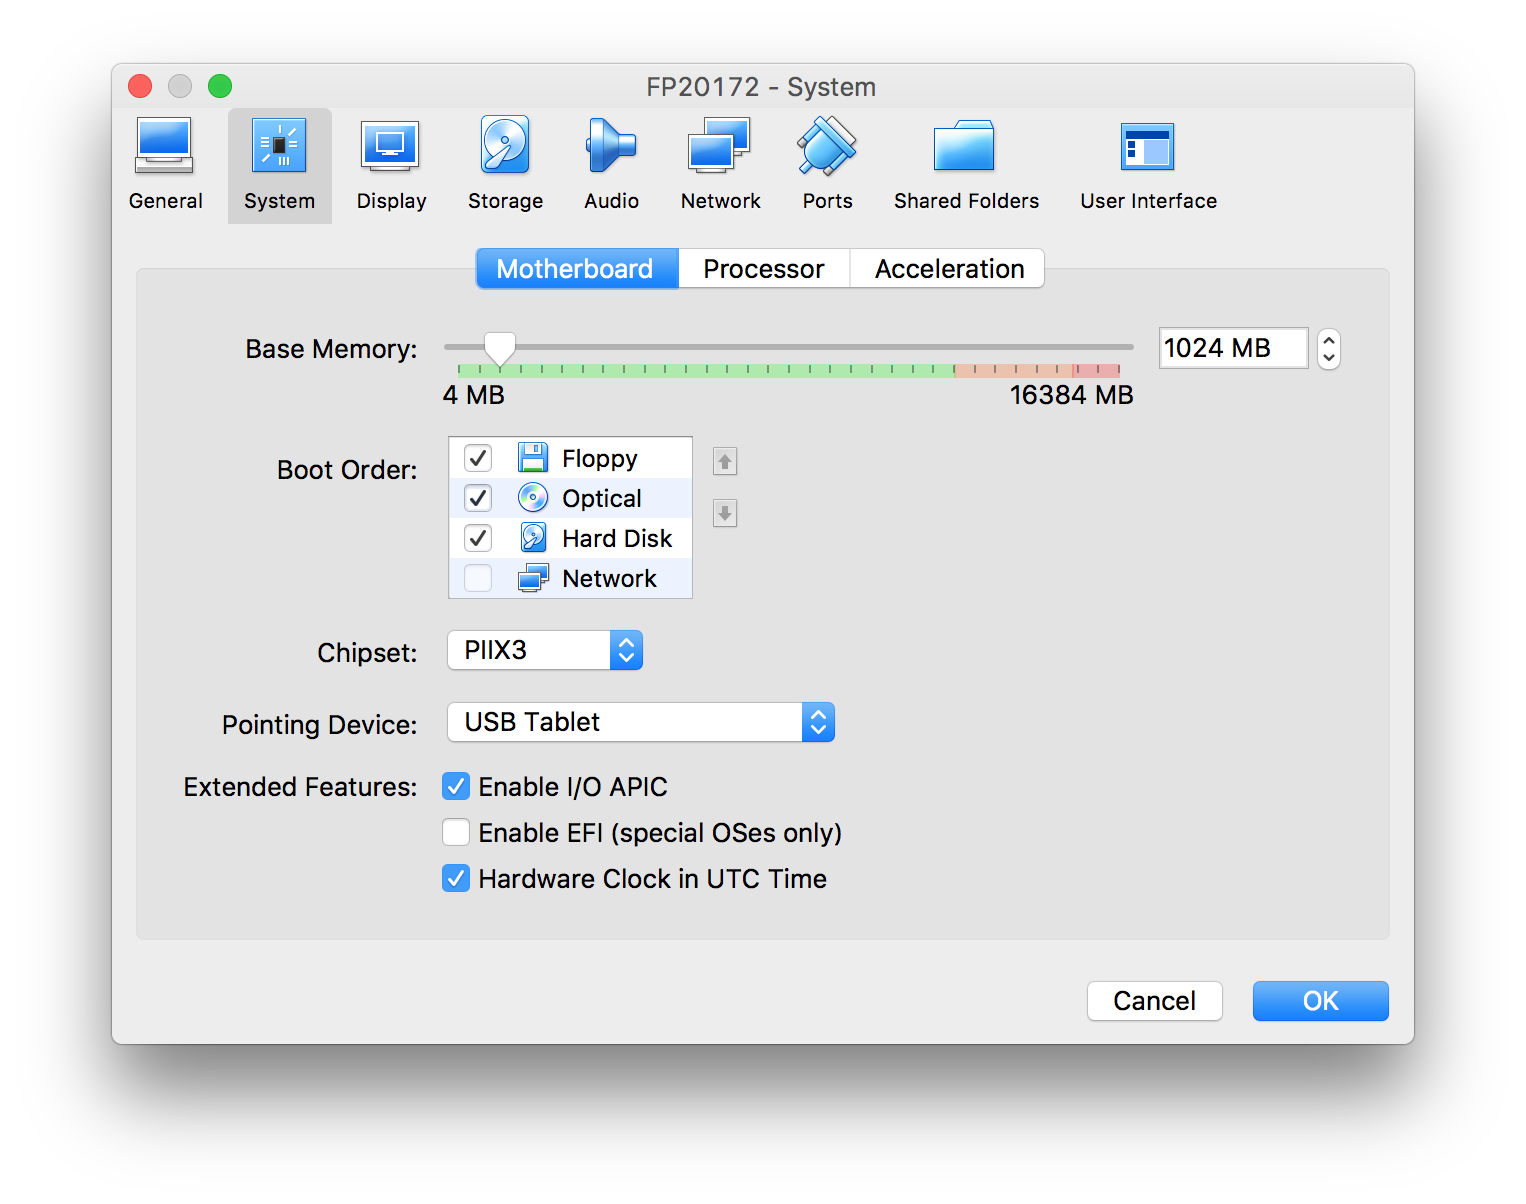Disable Hardware Clock in UTC Time

(x=456, y=878)
